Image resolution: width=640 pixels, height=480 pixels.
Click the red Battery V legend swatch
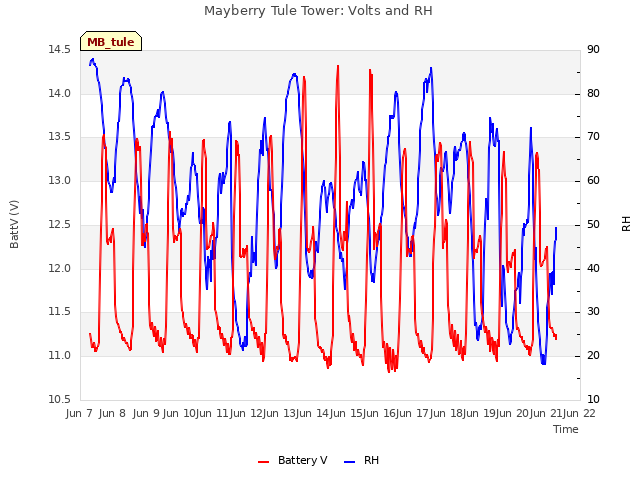point(264,462)
